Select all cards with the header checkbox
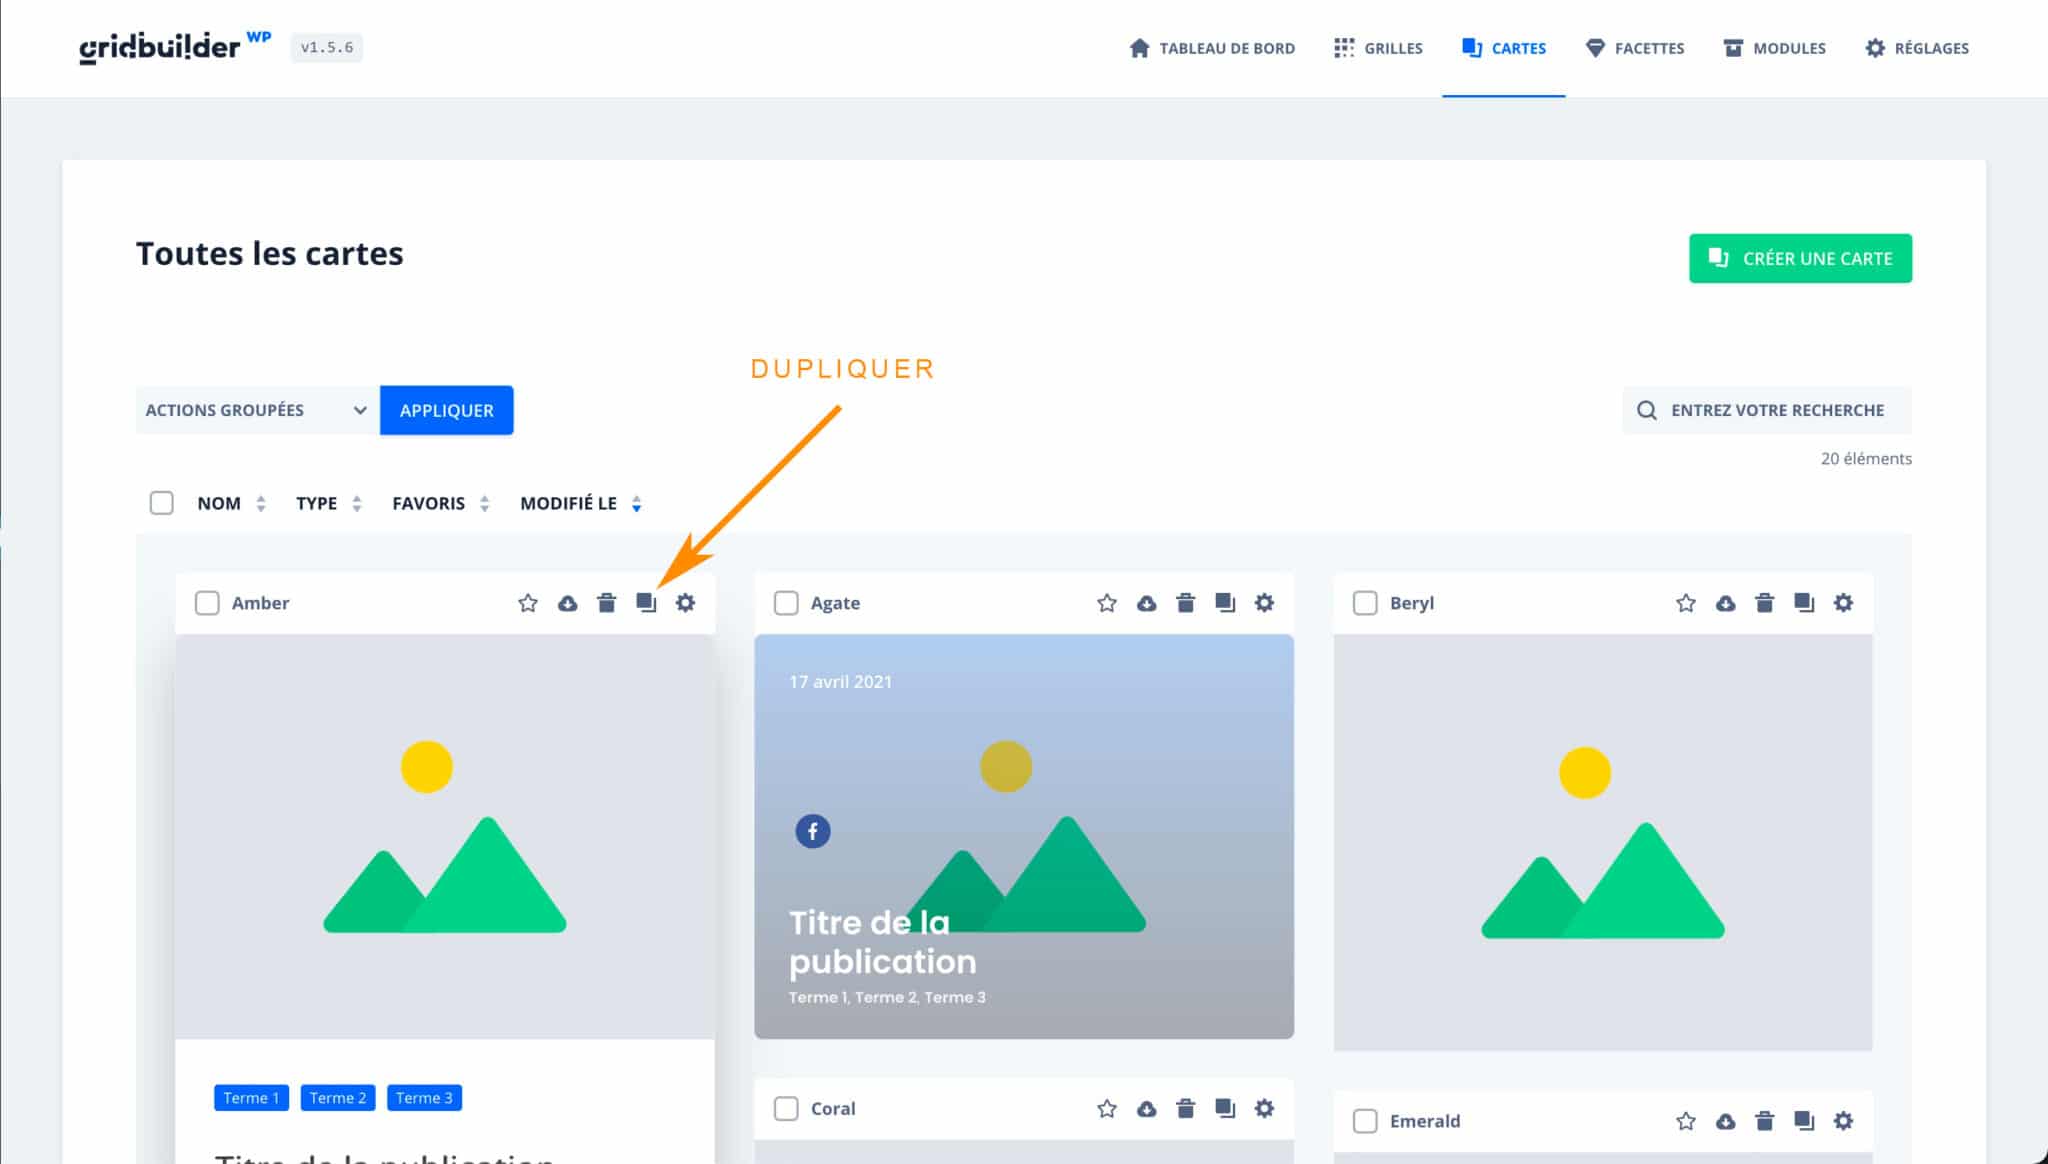 161,503
